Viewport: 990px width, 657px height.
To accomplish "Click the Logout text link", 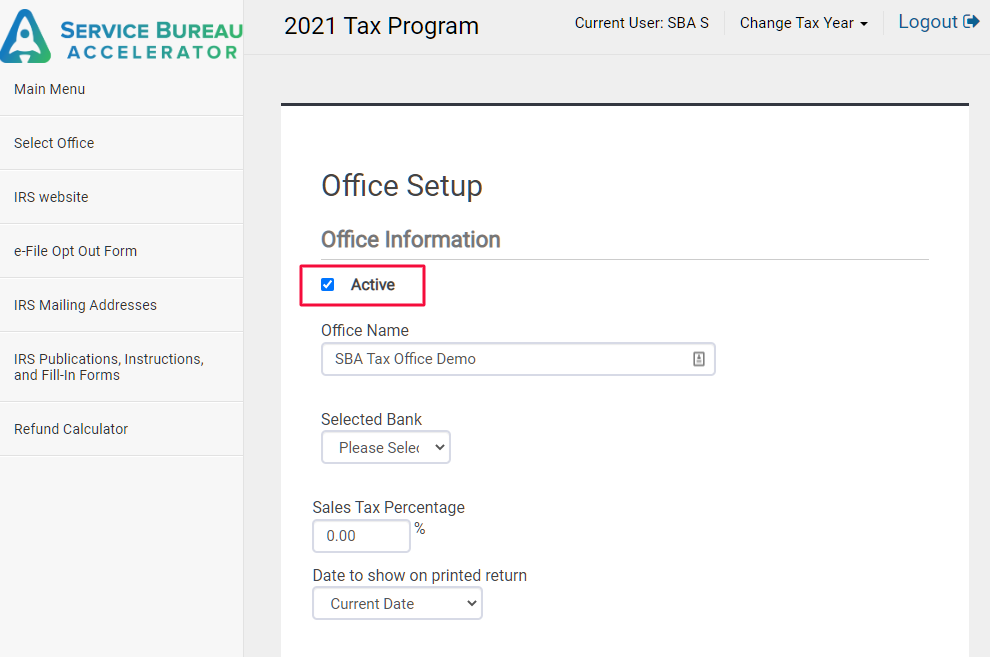I will click(927, 22).
